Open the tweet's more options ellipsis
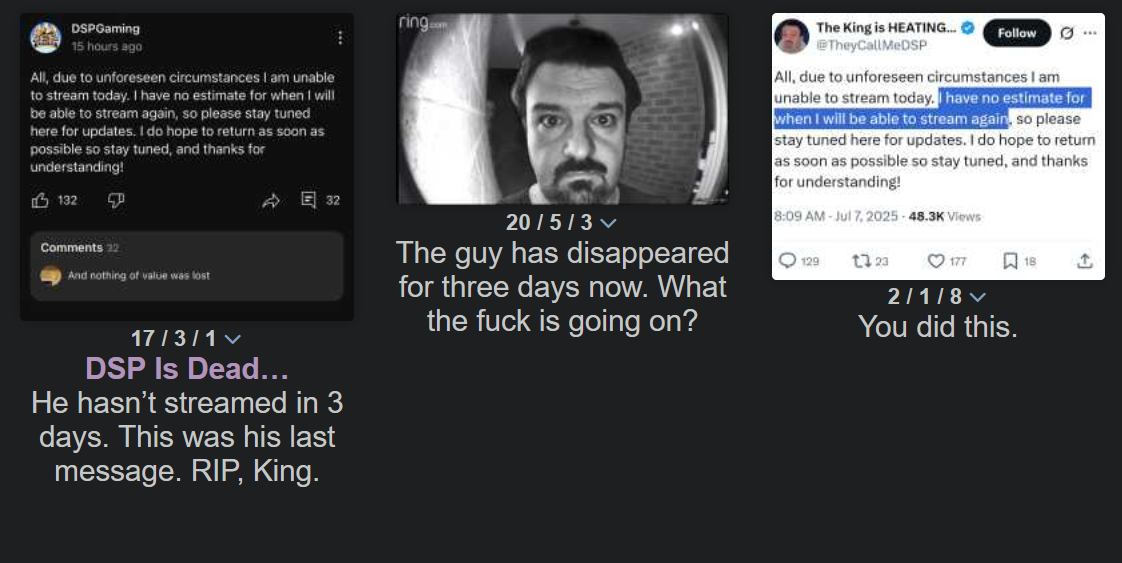 1091,33
